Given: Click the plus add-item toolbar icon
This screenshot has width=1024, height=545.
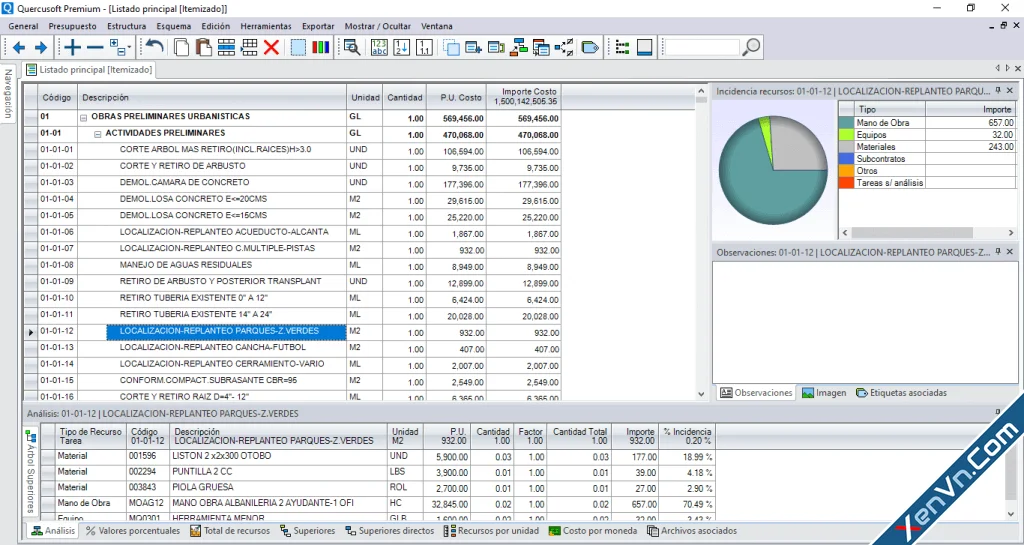Looking at the screenshot, I should click(72, 47).
